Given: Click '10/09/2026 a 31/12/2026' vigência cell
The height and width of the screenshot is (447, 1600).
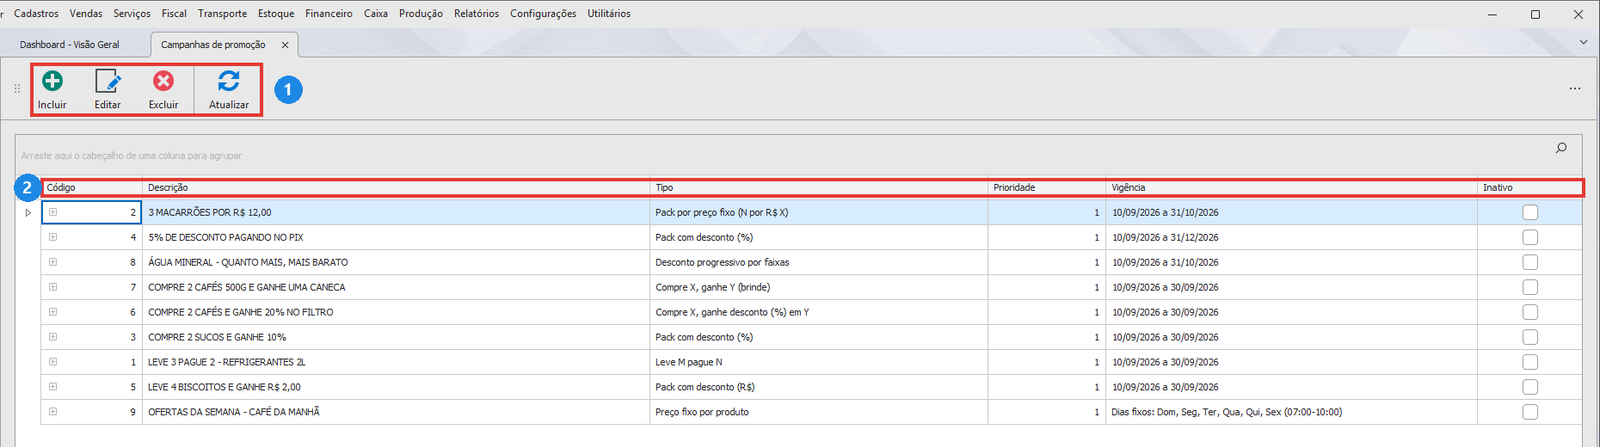Looking at the screenshot, I should (x=1292, y=237).
